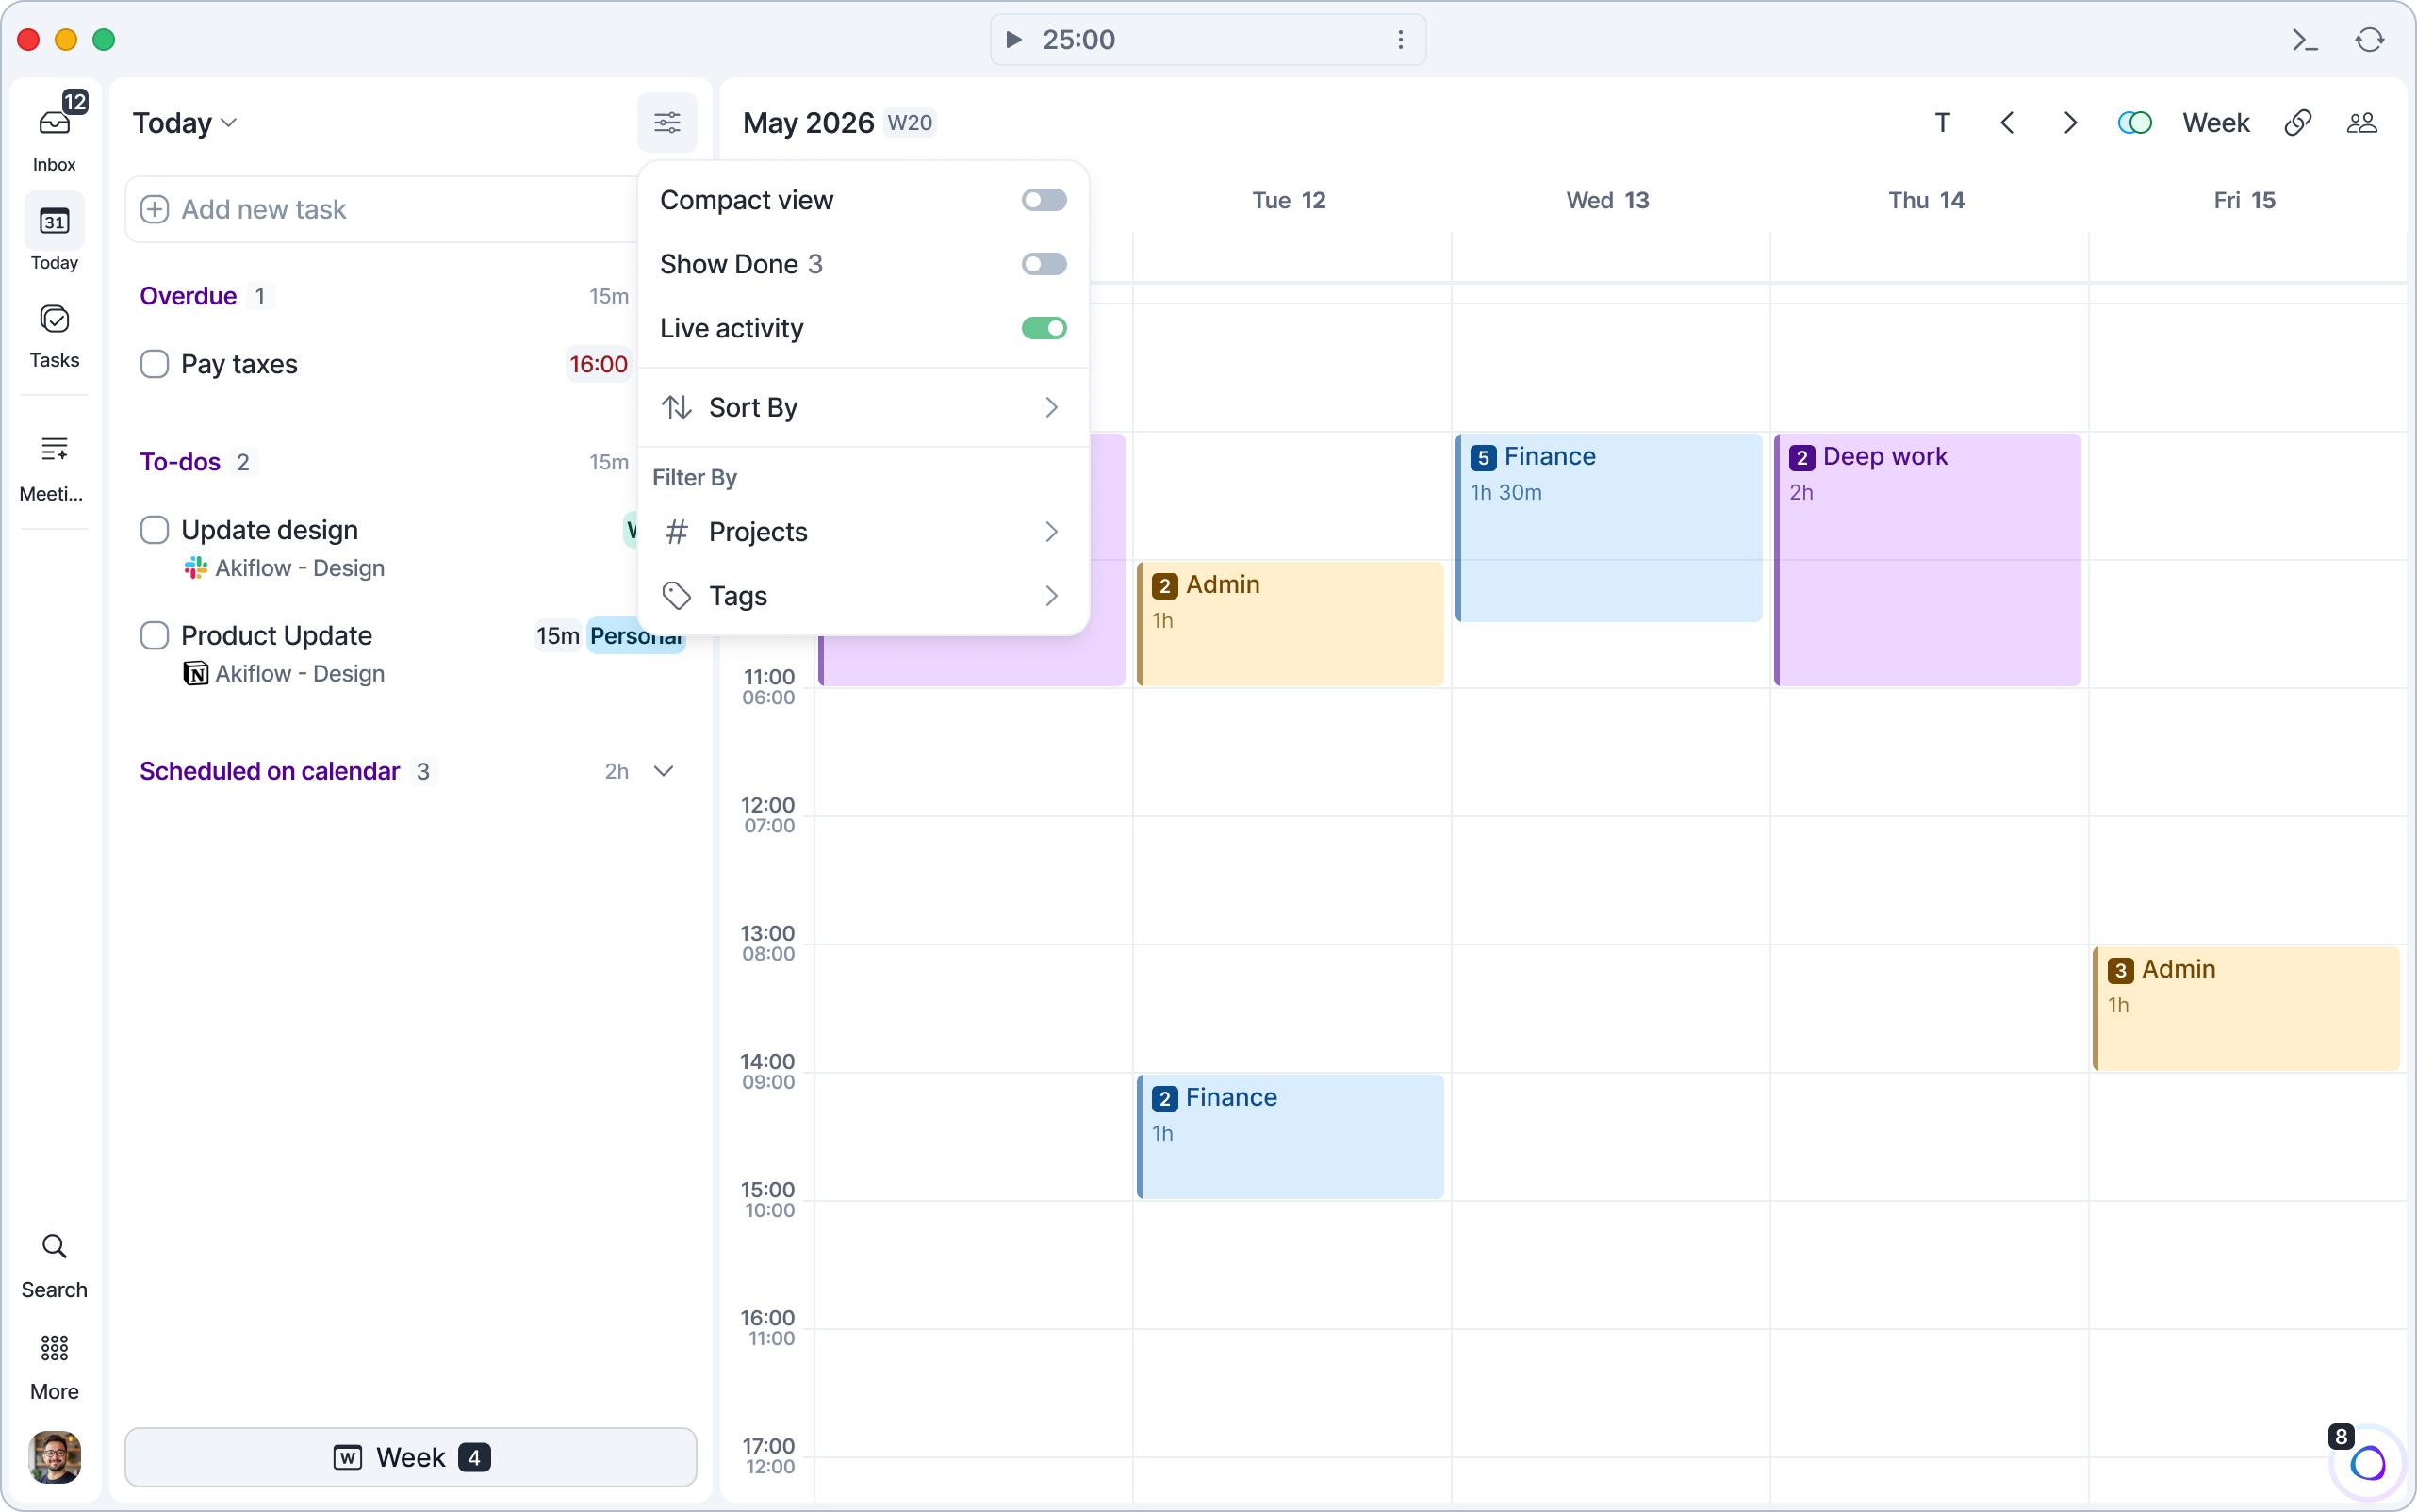Screen dimensions: 2417x1512
Task: Check the Product Update task checkbox
Action: 154,635
